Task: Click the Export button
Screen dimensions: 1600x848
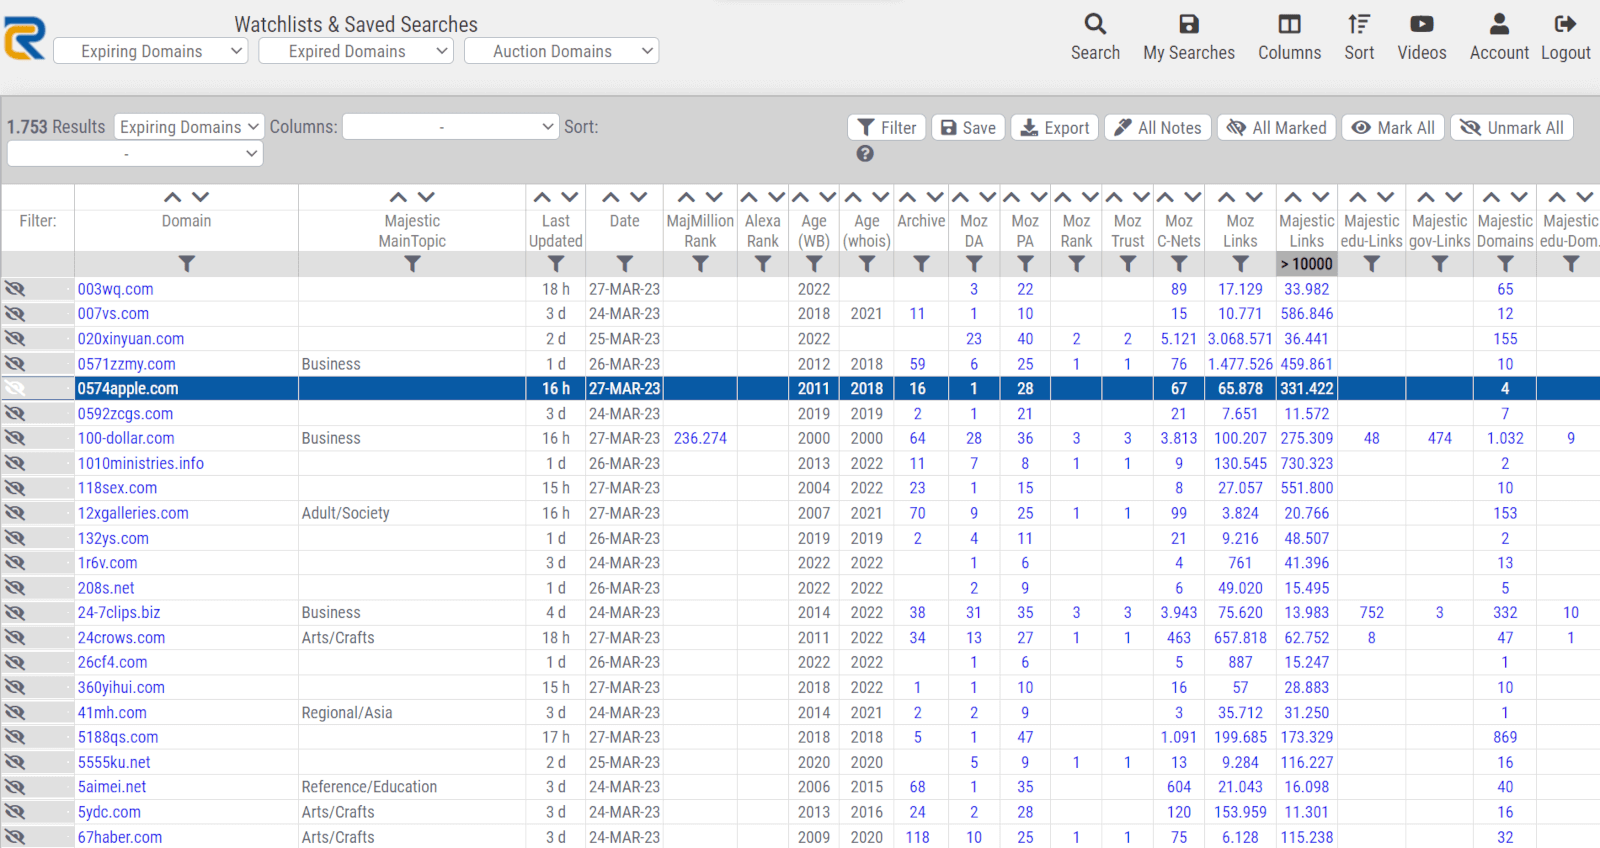Action: click(1055, 128)
